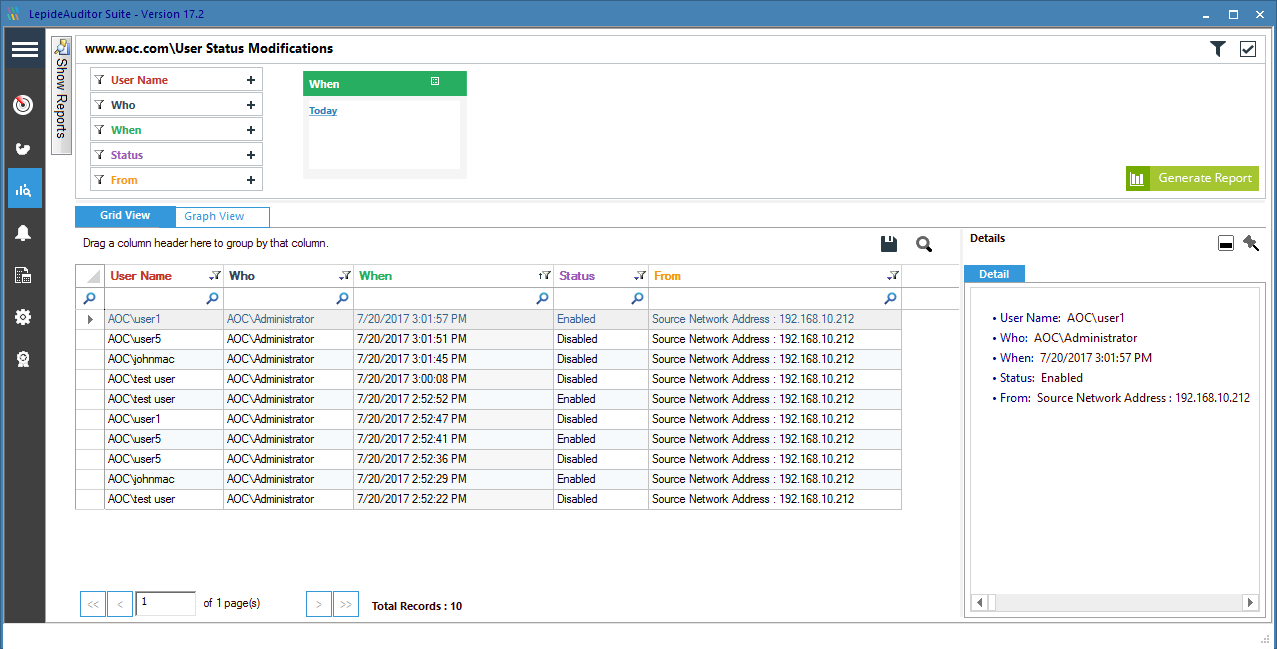Select row AOC\johnmac at 2:52:29 PM
This screenshot has width=1277, height=649.
tap(488, 479)
